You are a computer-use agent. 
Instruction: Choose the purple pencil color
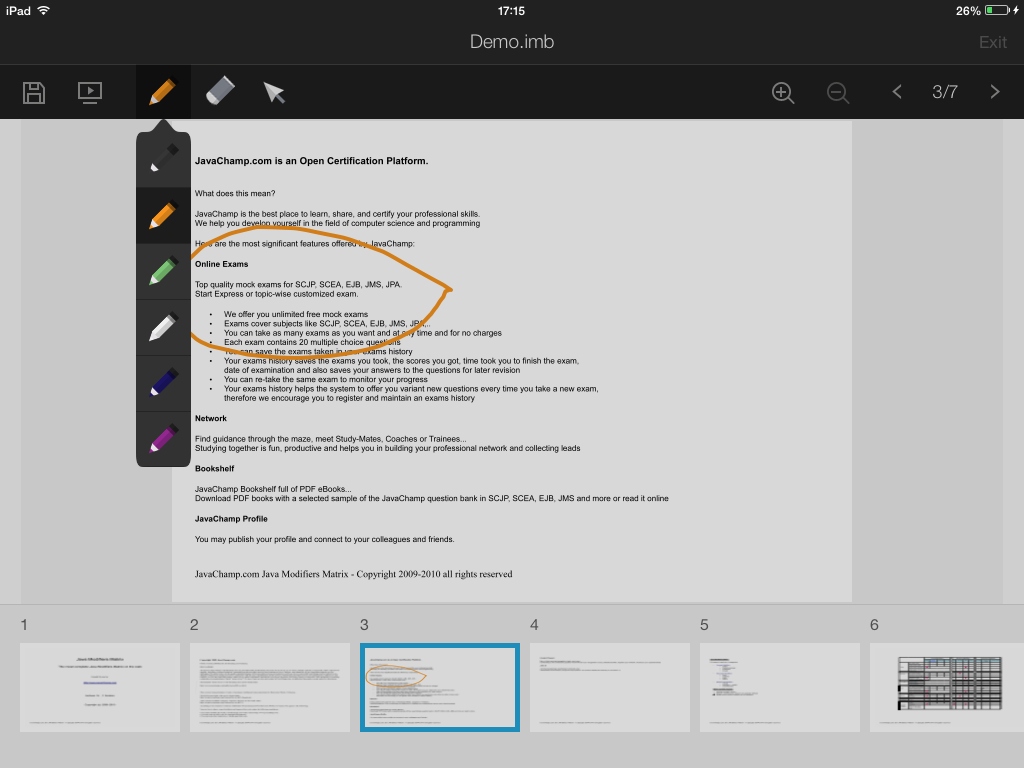(x=163, y=439)
